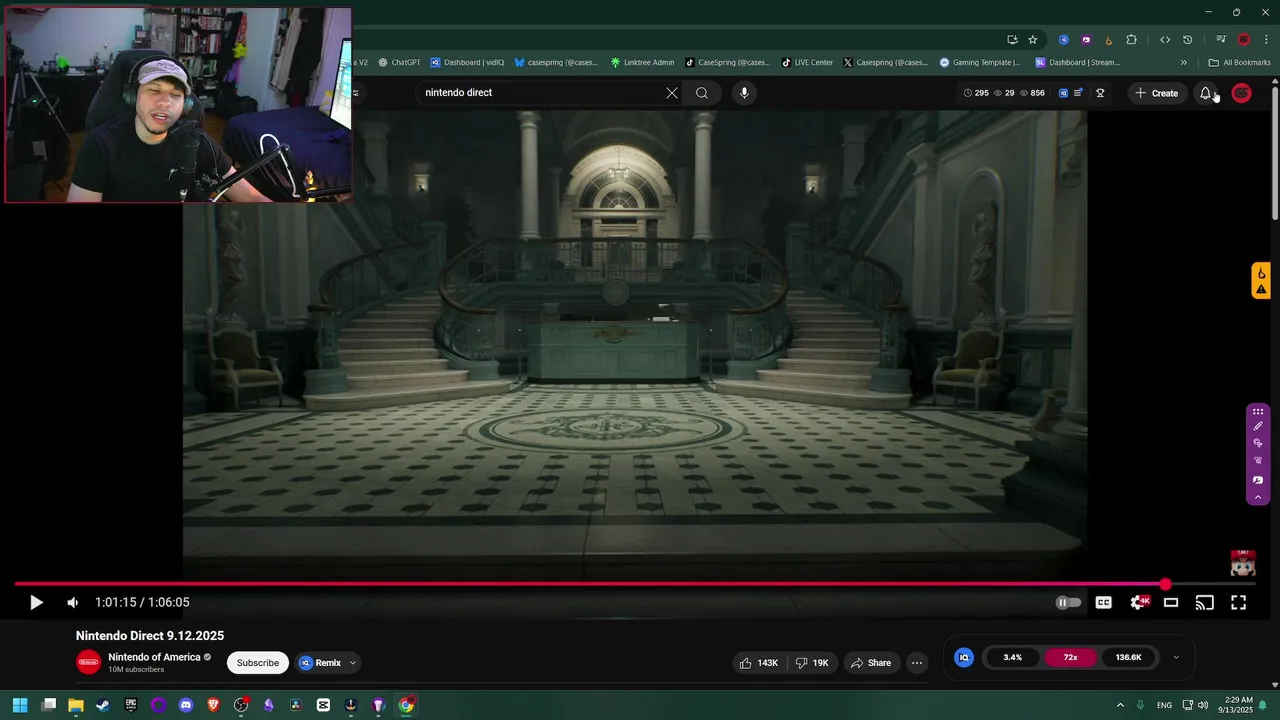The image size is (1280, 720).
Task: Mute the video volume speaker icon
Action: coord(72,602)
